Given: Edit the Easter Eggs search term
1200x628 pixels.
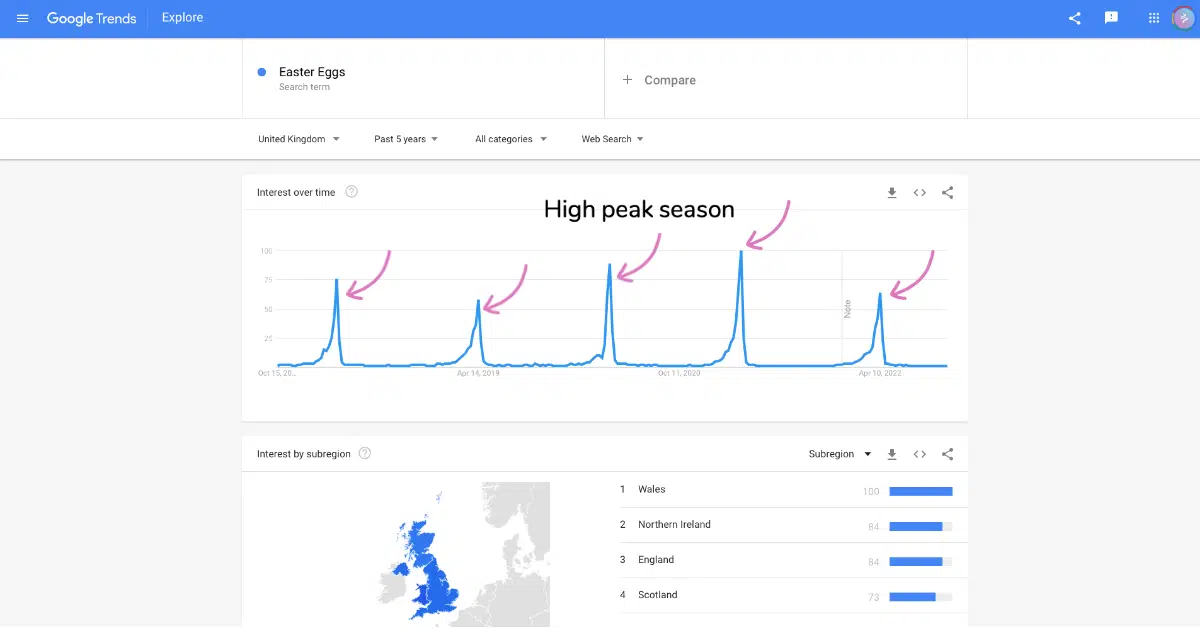Looking at the screenshot, I should (312, 73).
